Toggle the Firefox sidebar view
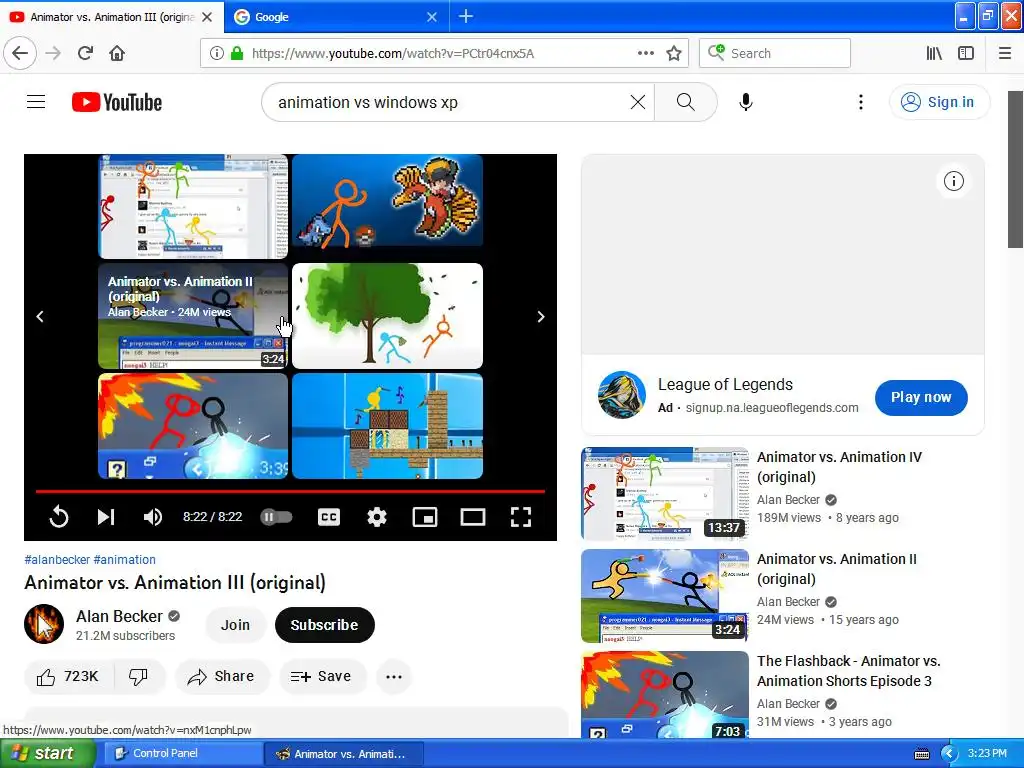The image size is (1024, 768). click(x=966, y=53)
